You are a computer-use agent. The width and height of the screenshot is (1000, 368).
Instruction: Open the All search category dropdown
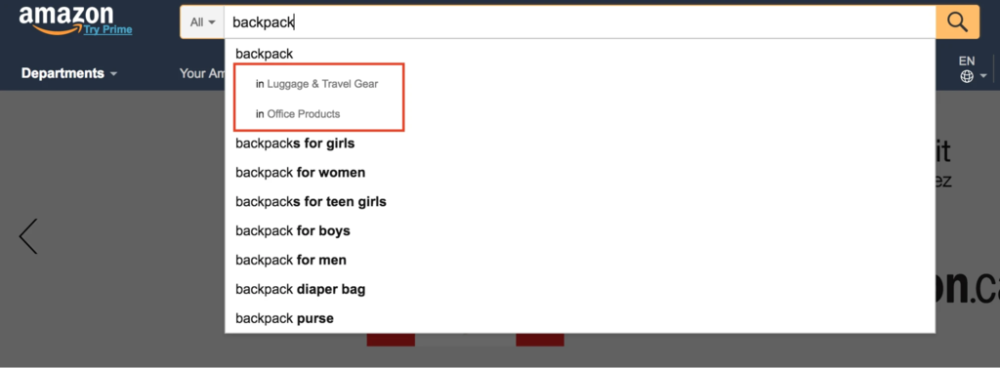203,22
